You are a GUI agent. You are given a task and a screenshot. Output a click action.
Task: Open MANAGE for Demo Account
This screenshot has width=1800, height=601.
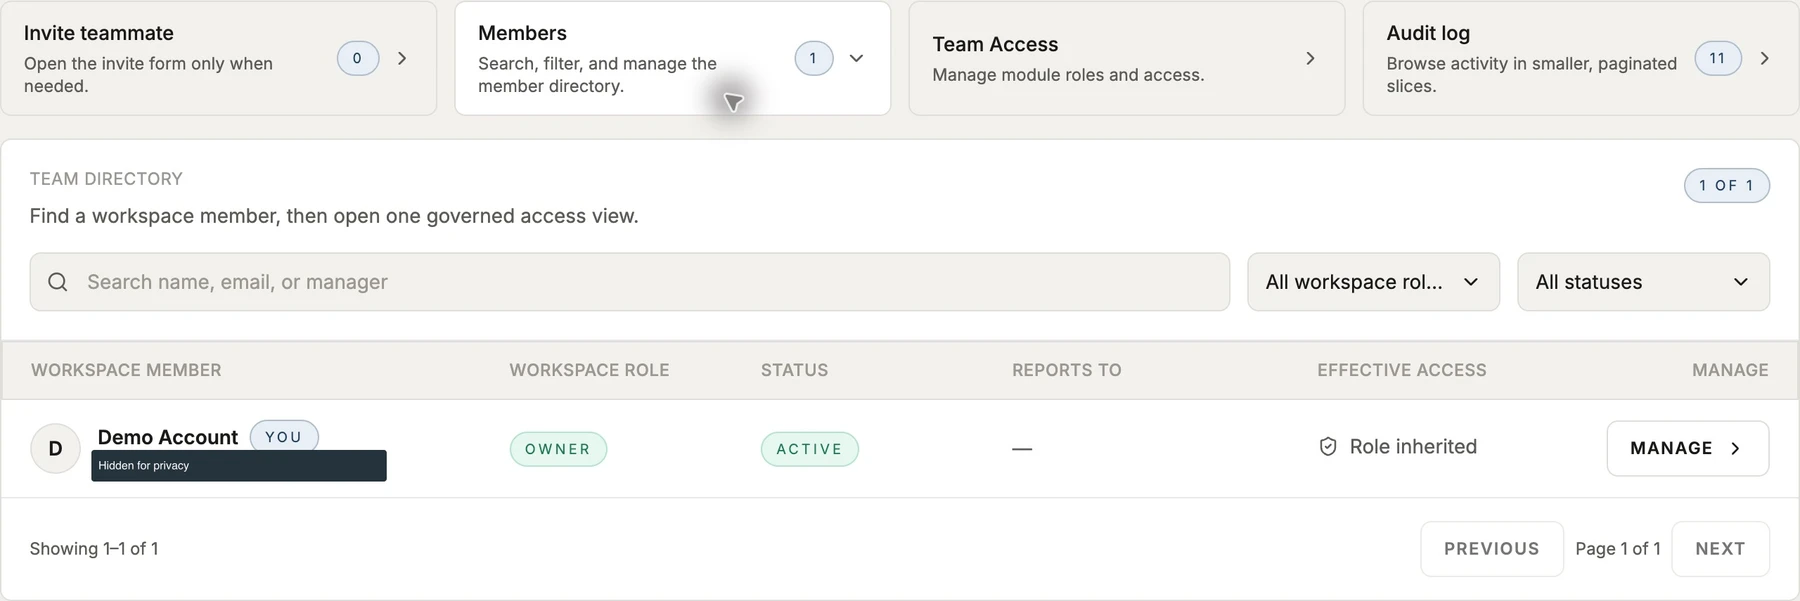1687,448
